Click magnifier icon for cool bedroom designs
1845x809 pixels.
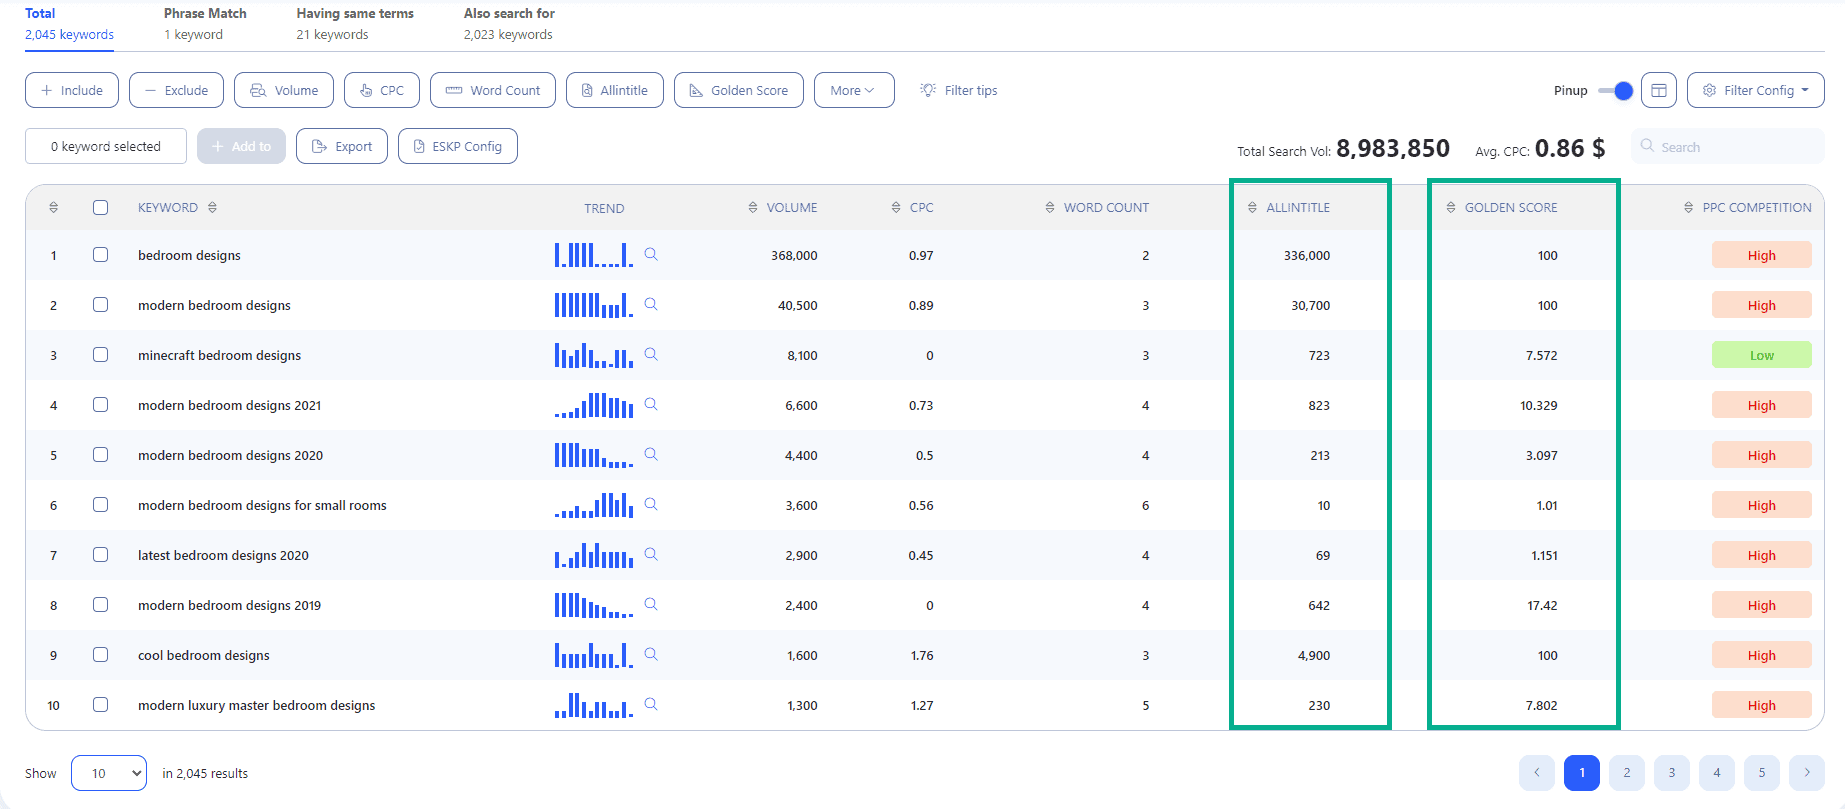[651, 654]
